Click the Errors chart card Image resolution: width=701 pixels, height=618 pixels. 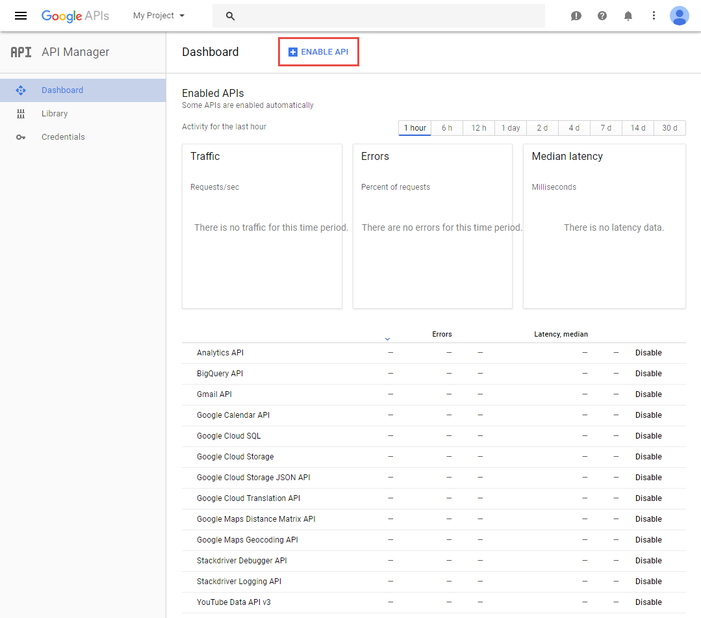433,226
